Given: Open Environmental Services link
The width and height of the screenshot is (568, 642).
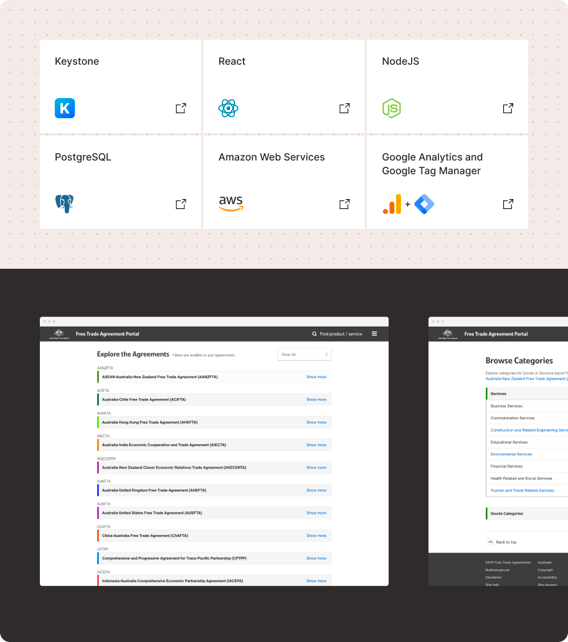Looking at the screenshot, I should (x=511, y=454).
